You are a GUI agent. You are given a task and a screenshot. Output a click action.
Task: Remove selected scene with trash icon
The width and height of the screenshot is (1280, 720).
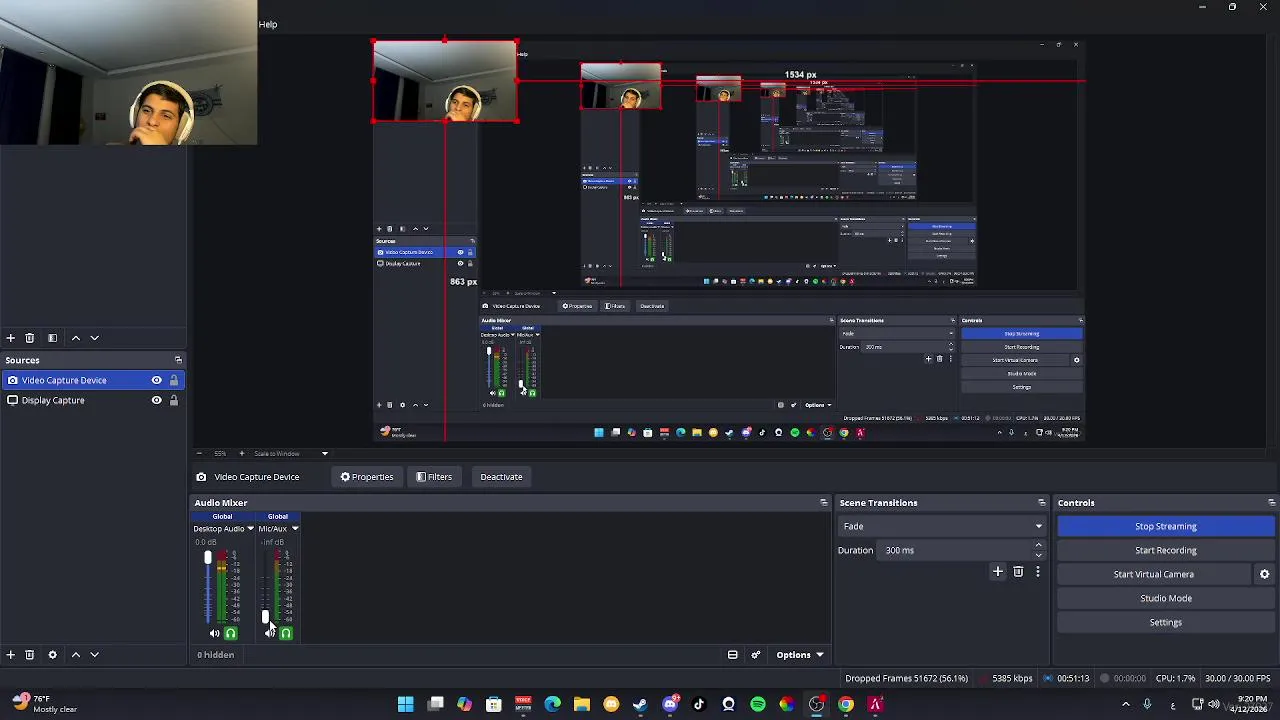pos(29,338)
